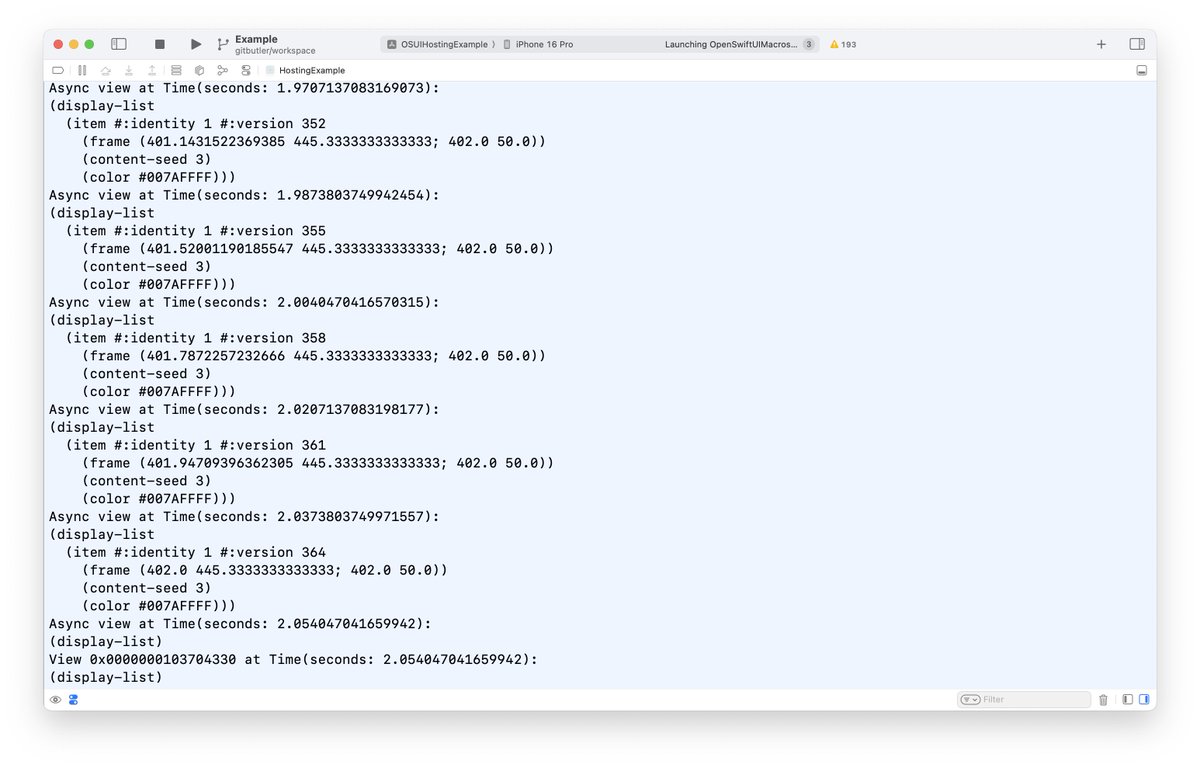Toggle the navigator sidebar

[119, 44]
